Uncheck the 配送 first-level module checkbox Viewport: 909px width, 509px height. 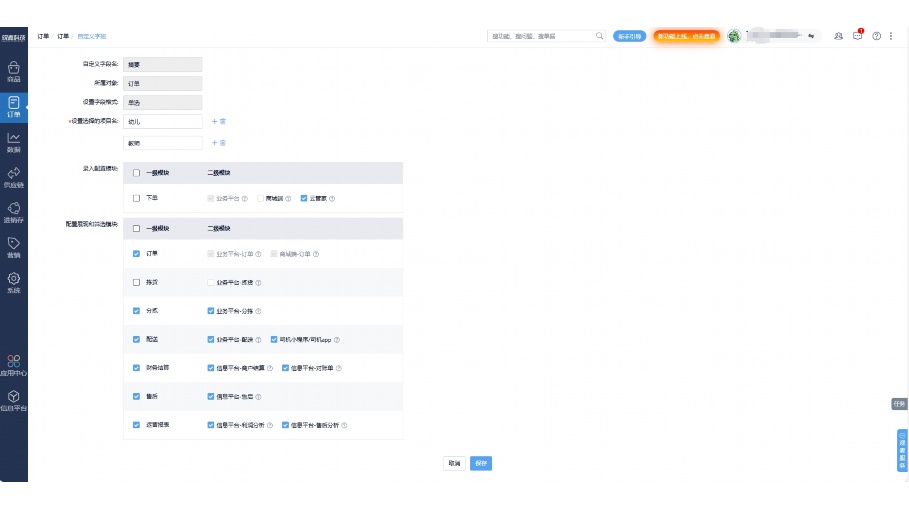click(x=136, y=339)
